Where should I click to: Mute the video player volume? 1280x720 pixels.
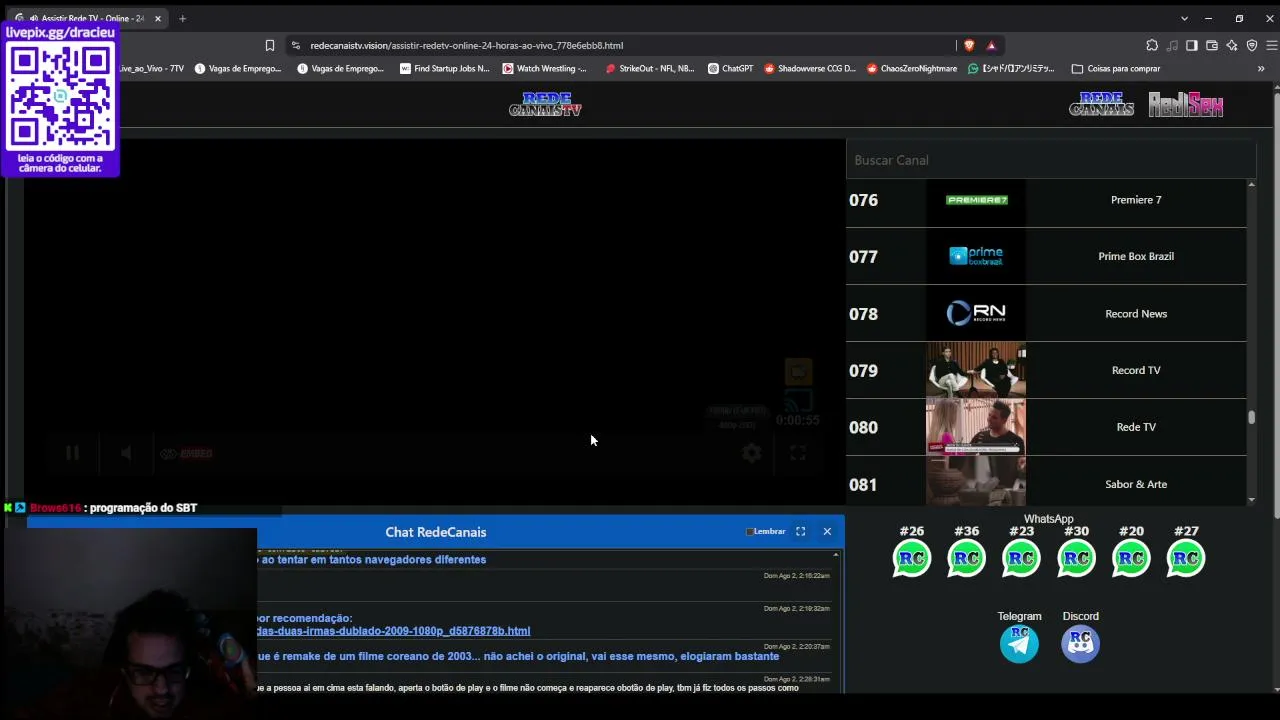tap(126, 453)
